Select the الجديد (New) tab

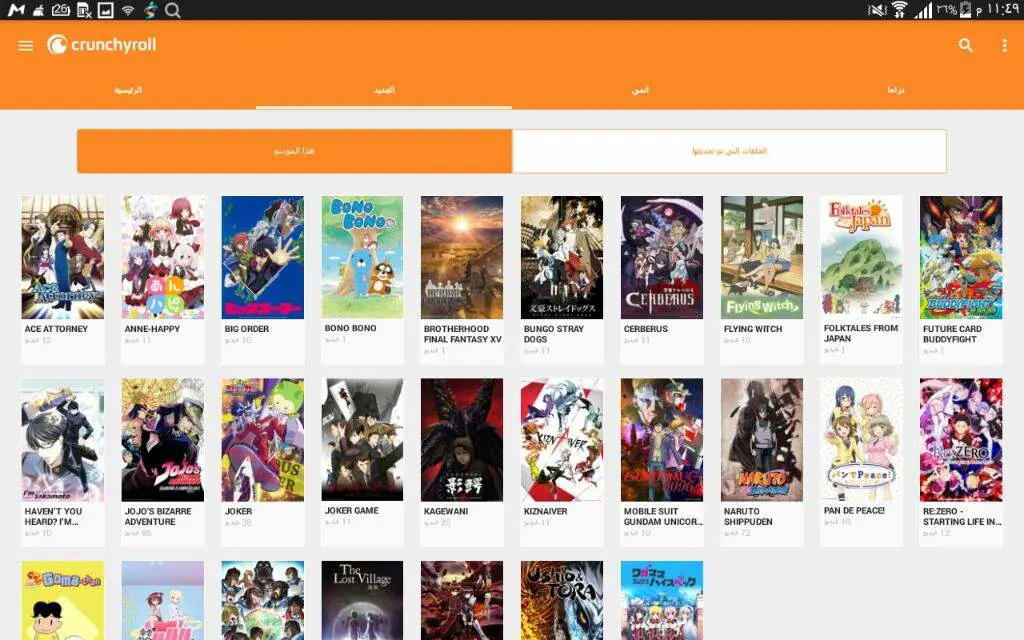point(384,90)
